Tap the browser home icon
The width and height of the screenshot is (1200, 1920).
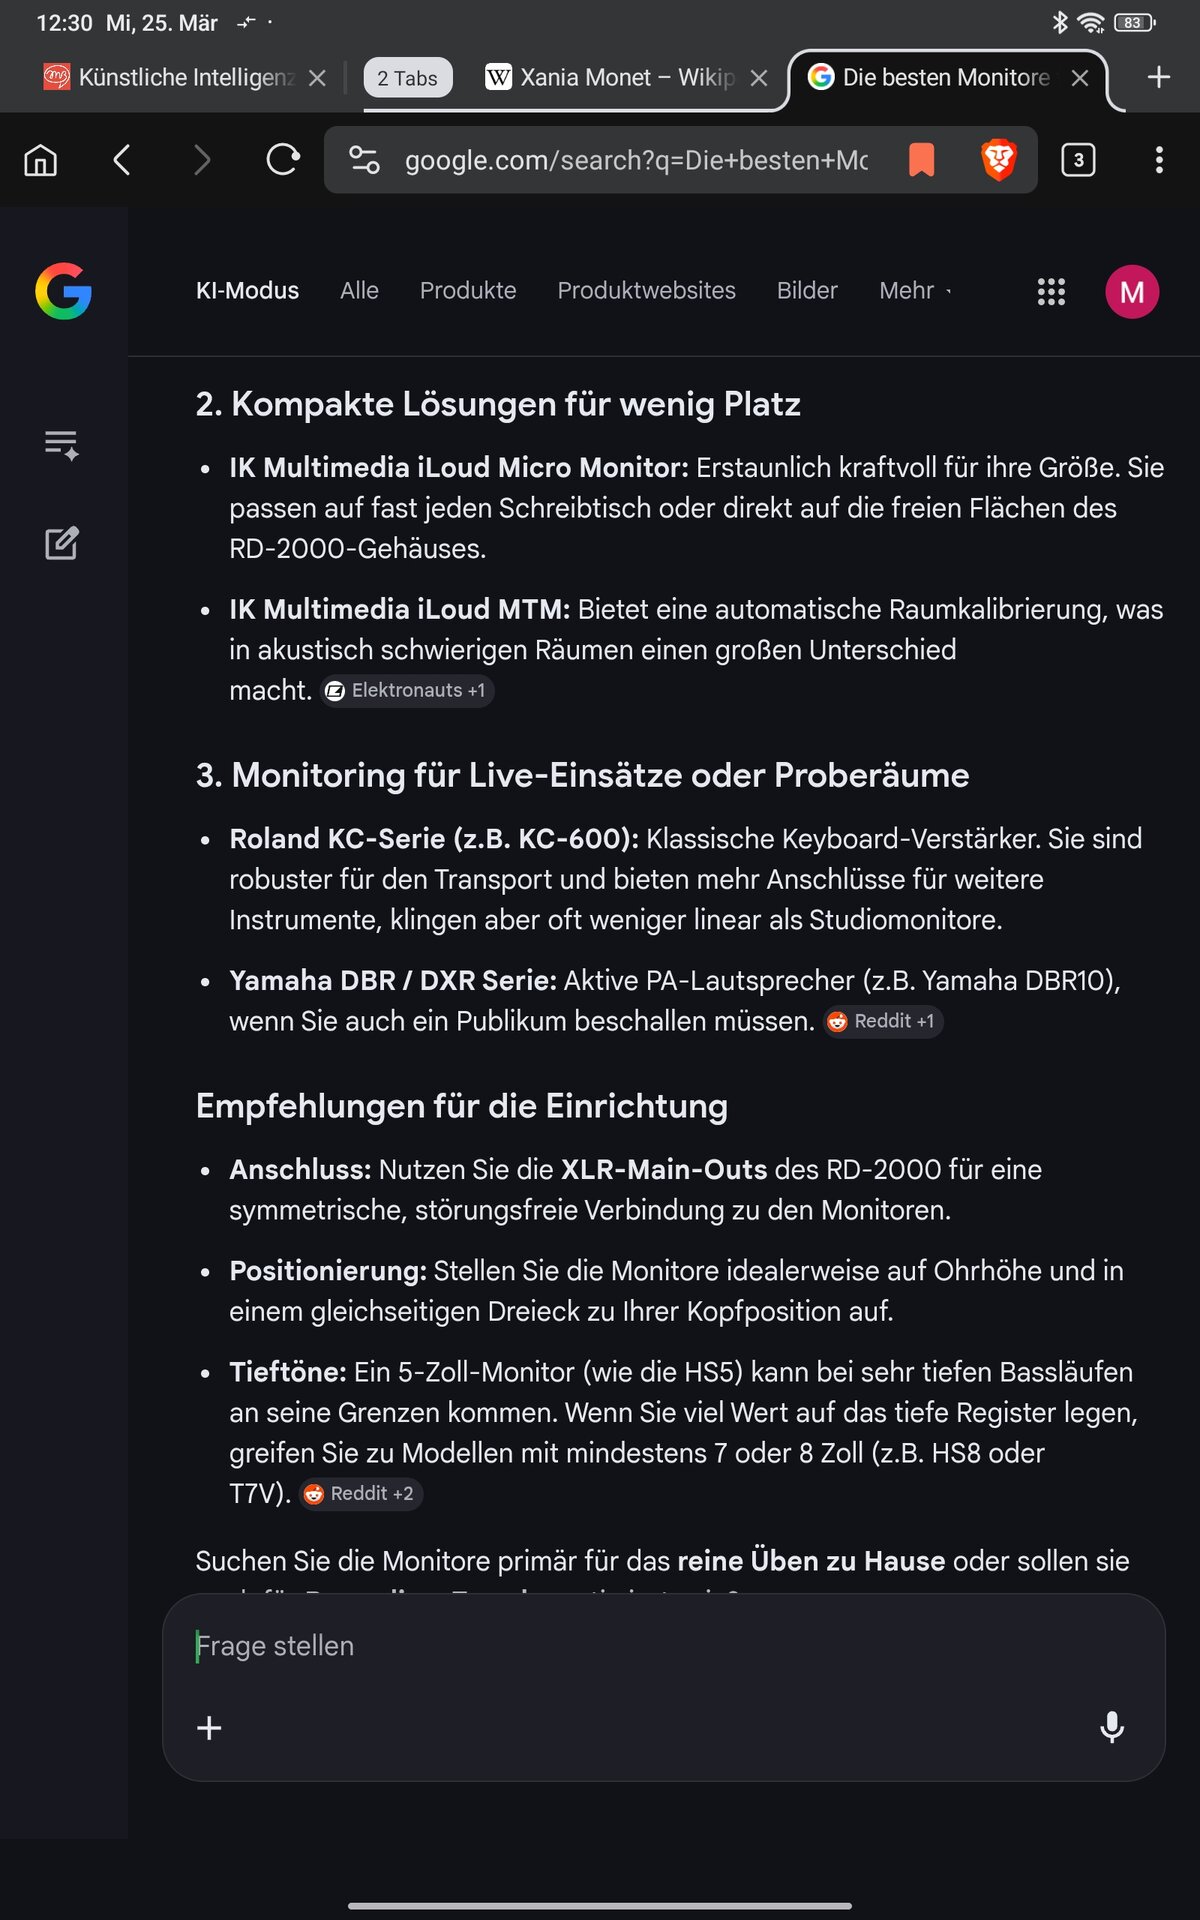(x=41, y=160)
